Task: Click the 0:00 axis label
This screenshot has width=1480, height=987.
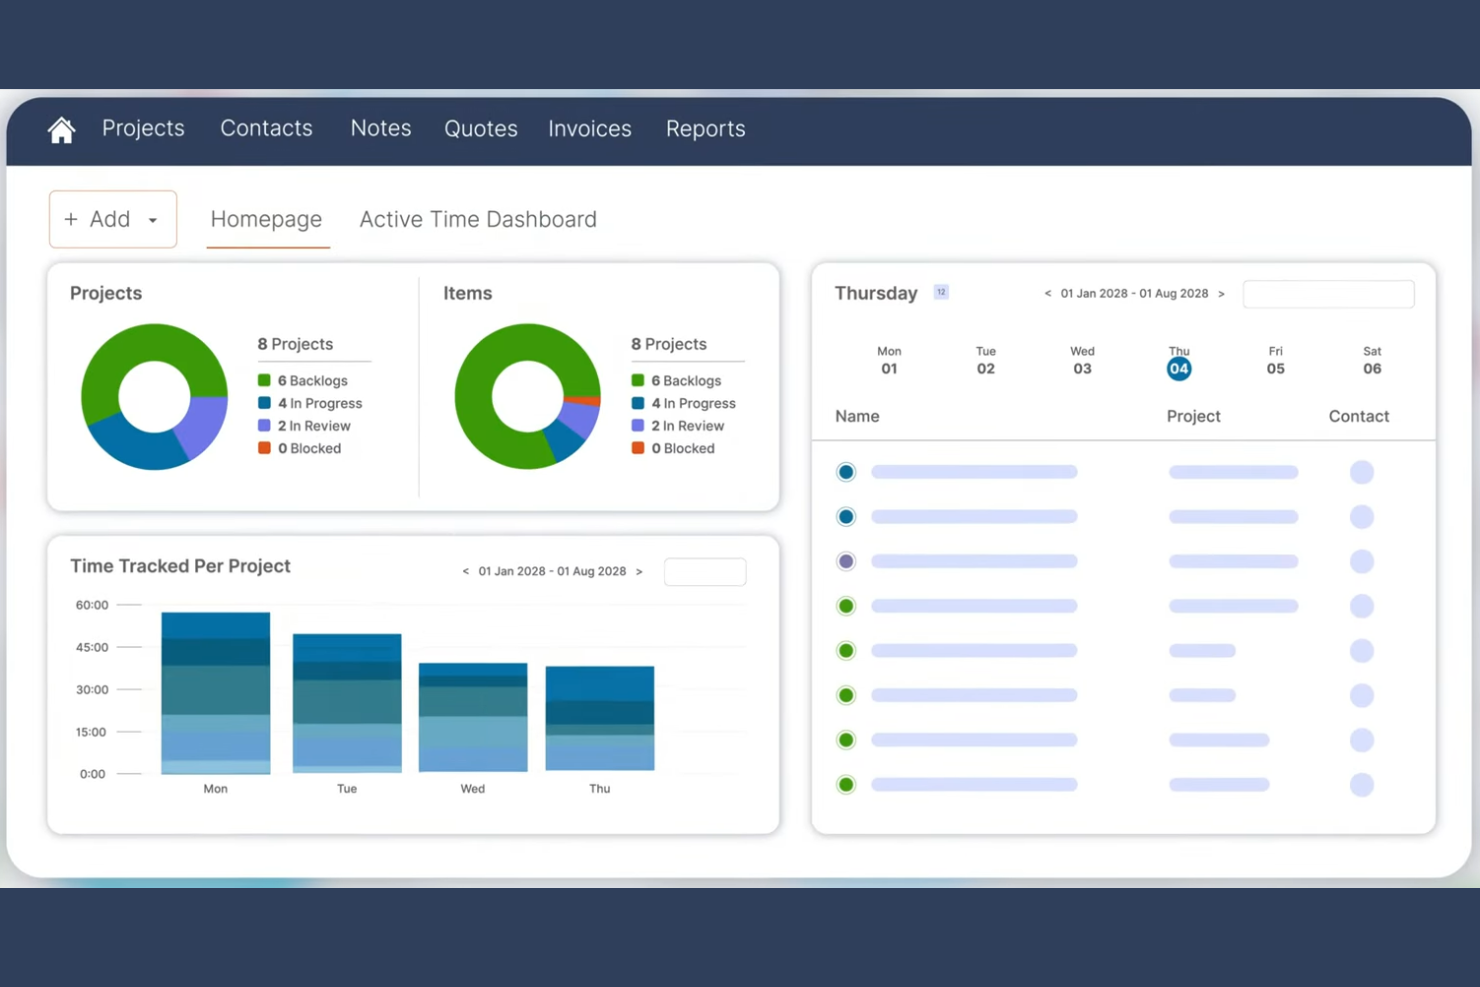Action: click(x=93, y=774)
